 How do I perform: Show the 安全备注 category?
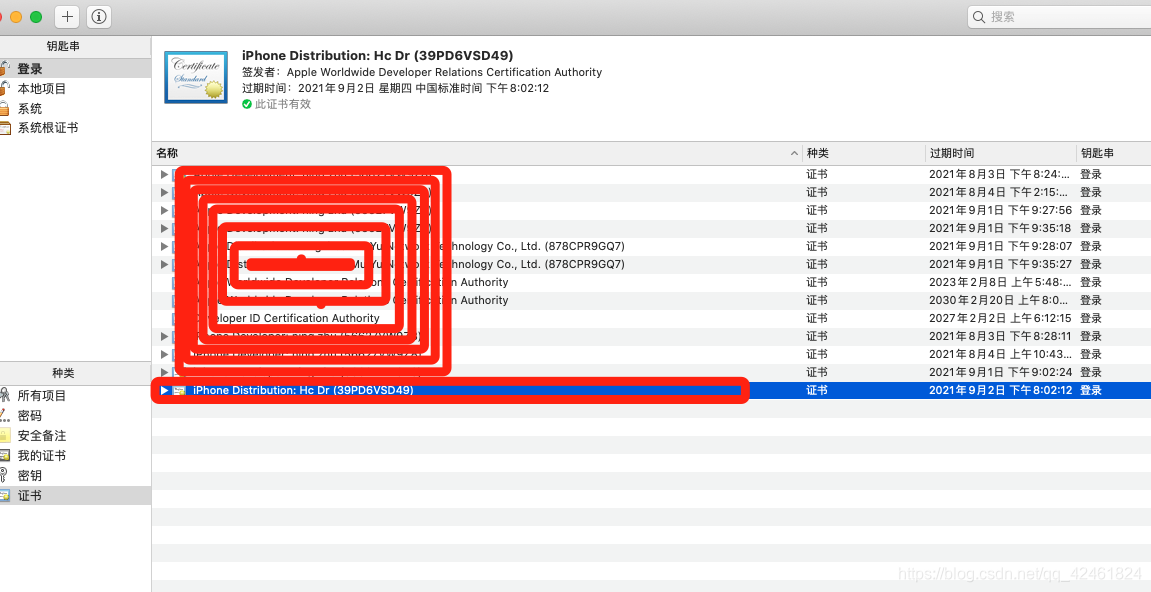(x=75, y=436)
